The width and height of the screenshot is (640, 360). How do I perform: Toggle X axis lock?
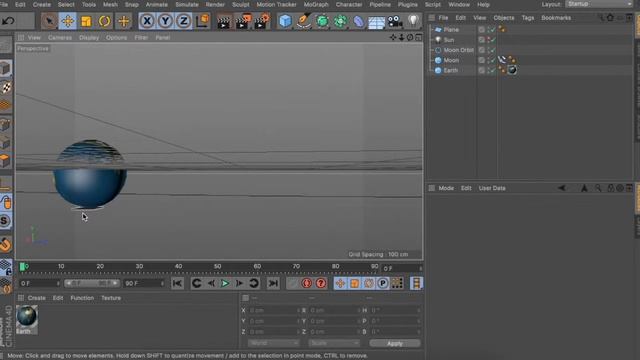pos(147,21)
